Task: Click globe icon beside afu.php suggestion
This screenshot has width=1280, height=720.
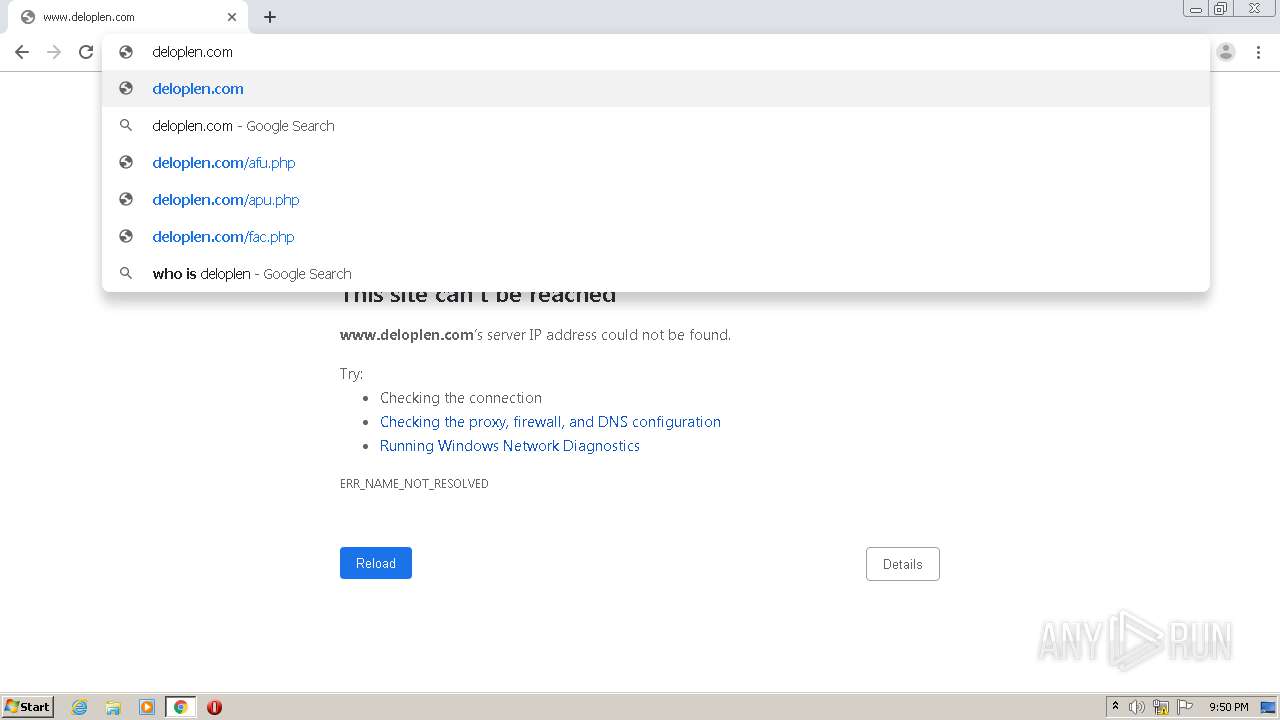Action: 126,162
